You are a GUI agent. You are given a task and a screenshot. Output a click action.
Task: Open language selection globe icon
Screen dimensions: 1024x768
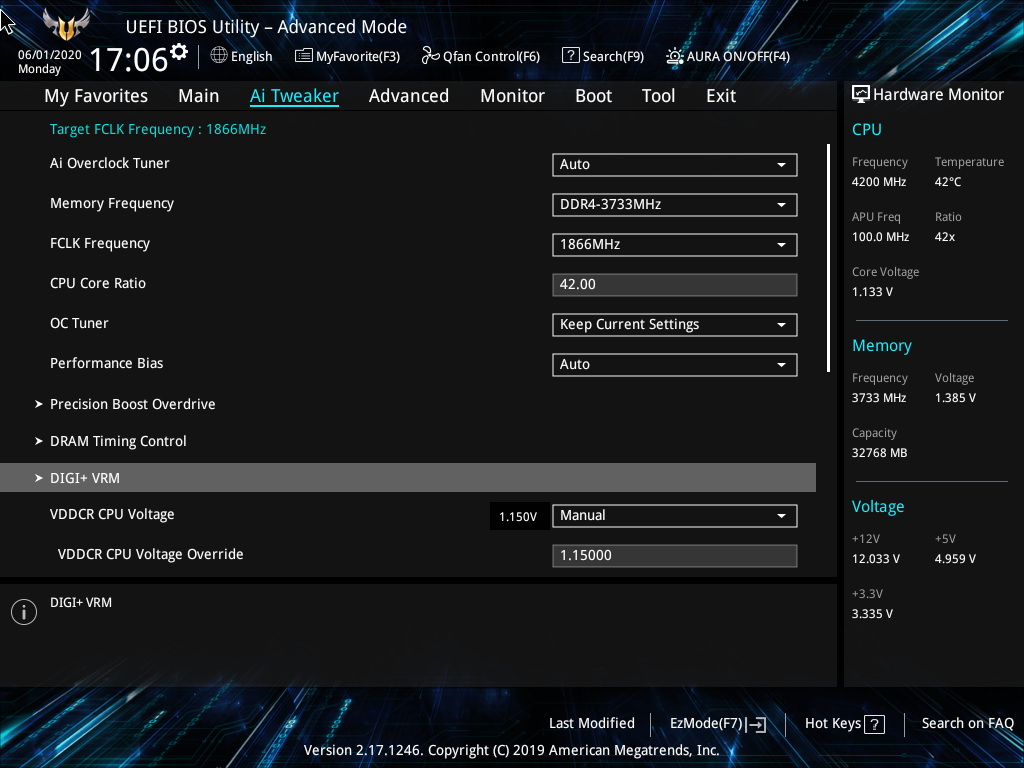click(x=219, y=56)
